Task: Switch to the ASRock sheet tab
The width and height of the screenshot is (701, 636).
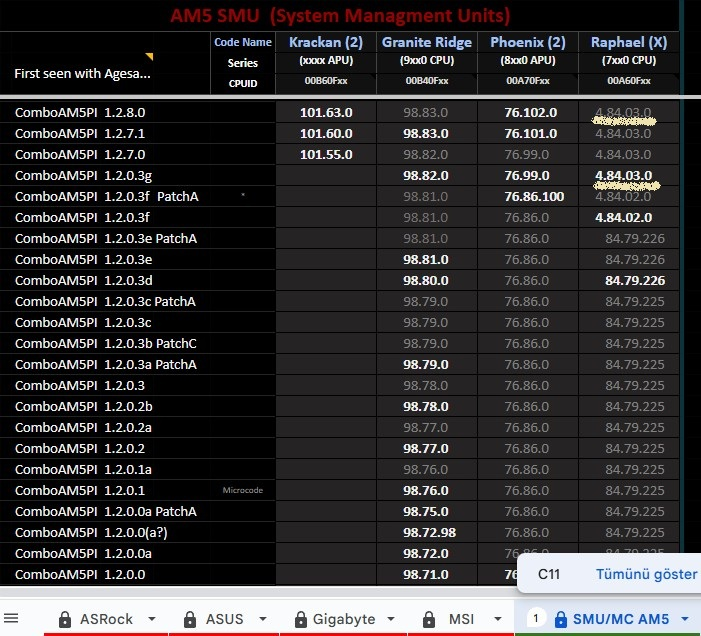Action: [106, 619]
